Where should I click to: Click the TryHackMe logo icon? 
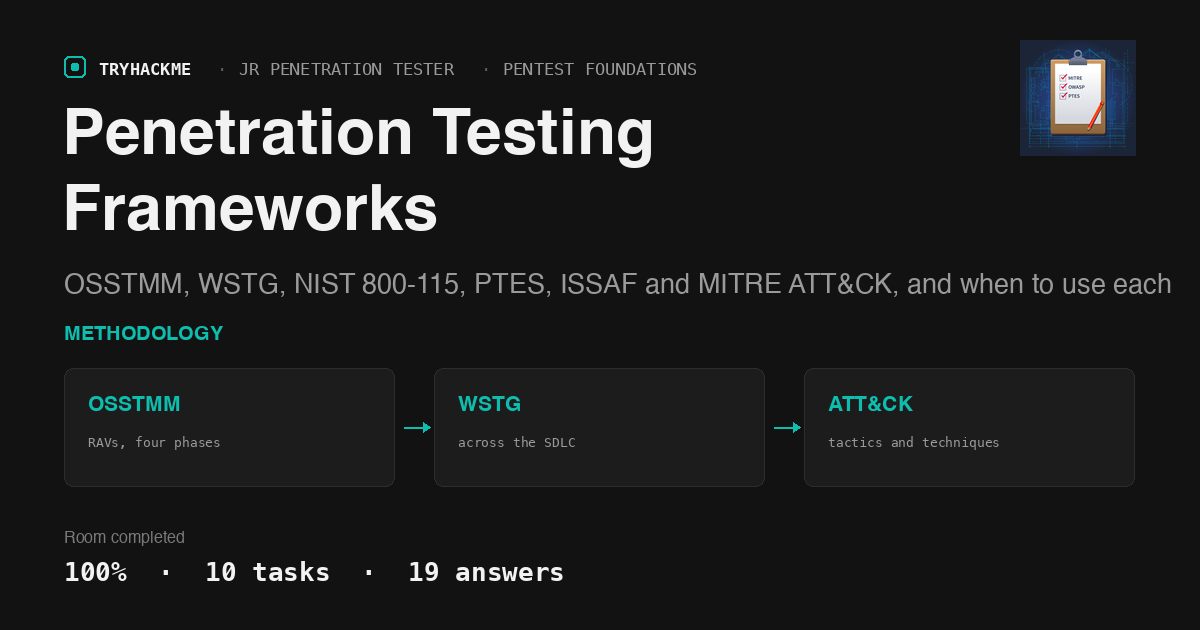pos(75,67)
